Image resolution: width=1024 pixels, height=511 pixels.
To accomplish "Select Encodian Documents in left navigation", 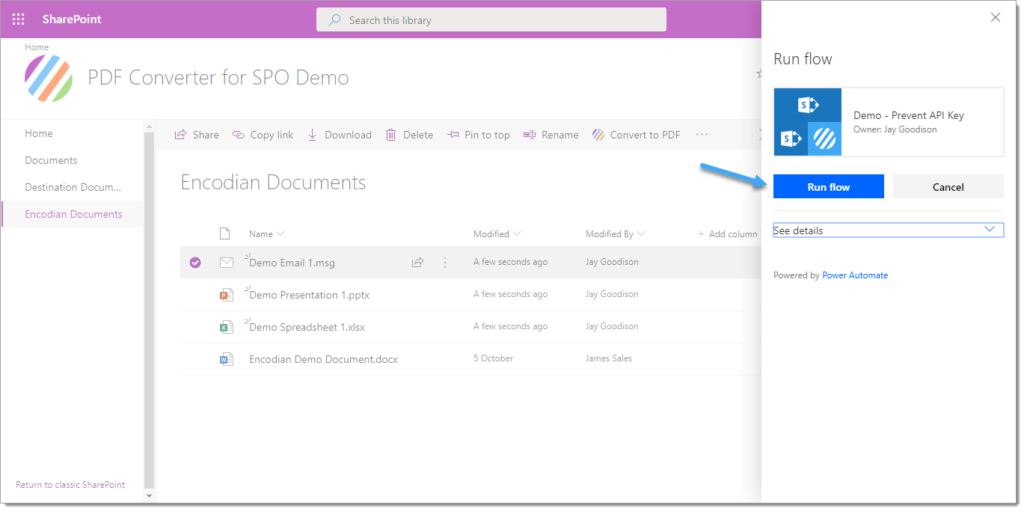I will 73,214.
